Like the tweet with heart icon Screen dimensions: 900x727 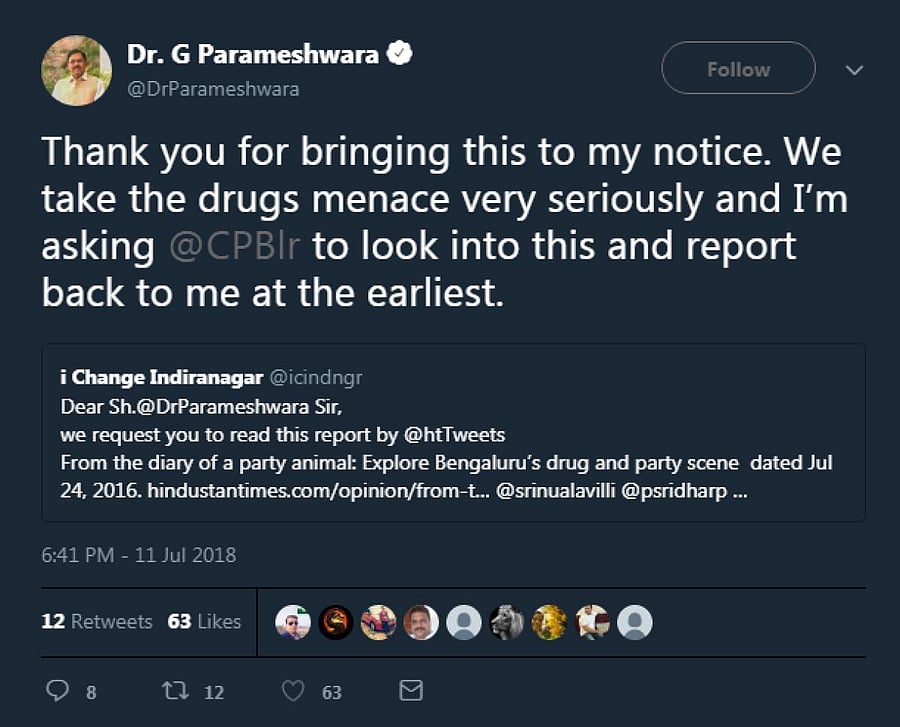click(293, 691)
